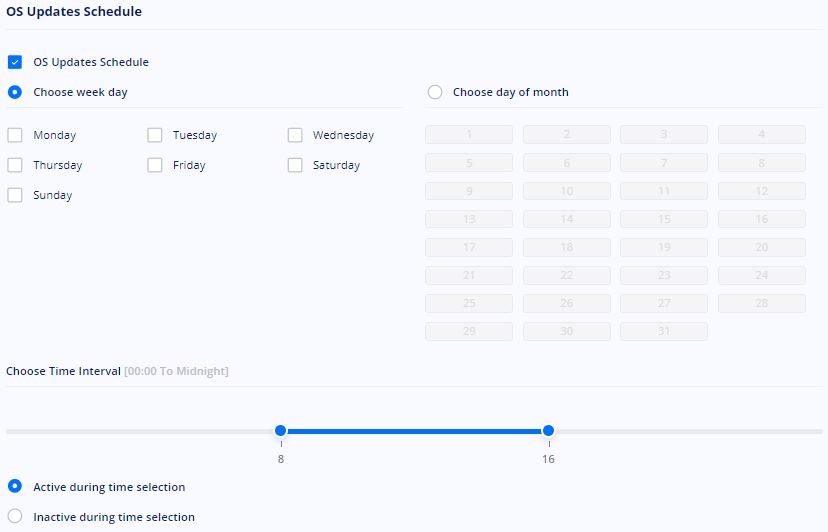Check the Friday checkbox
The height and width of the screenshot is (532, 828).
point(155,165)
